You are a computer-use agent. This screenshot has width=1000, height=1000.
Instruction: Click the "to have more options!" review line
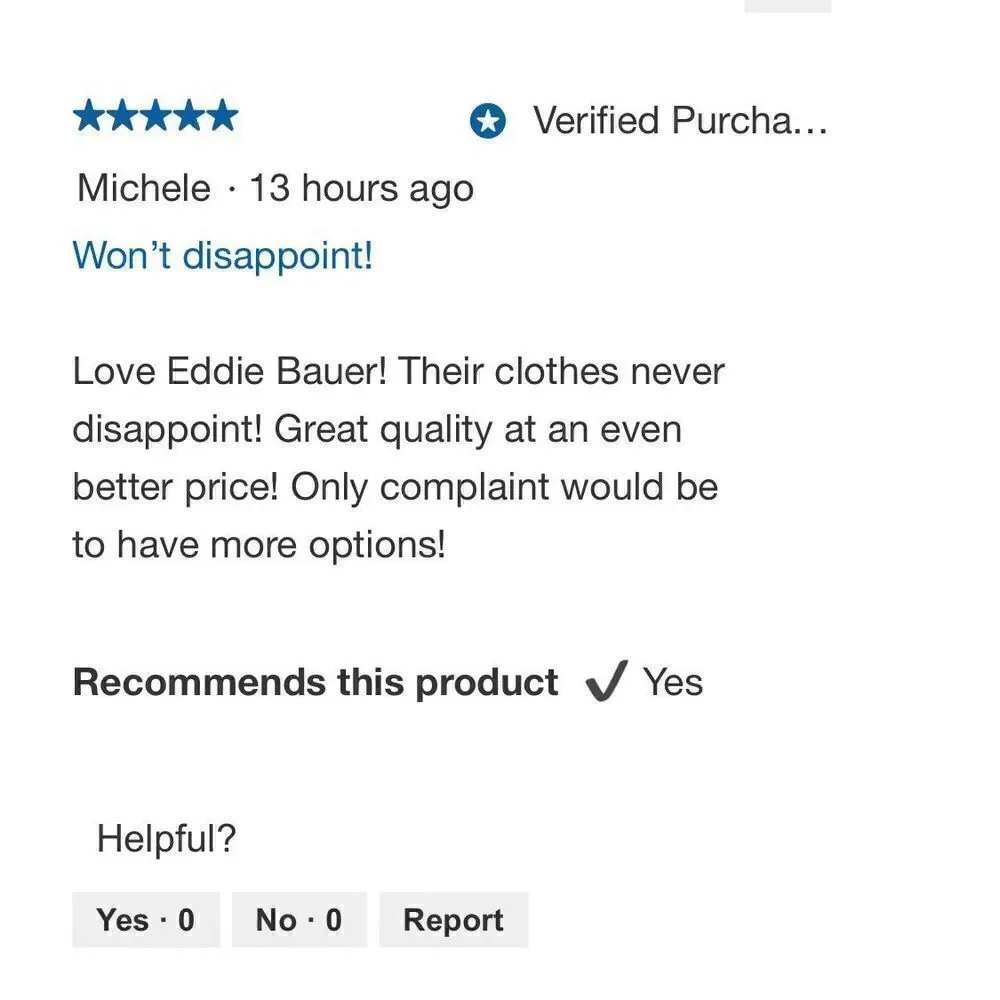pyautogui.click(x=258, y=545)
